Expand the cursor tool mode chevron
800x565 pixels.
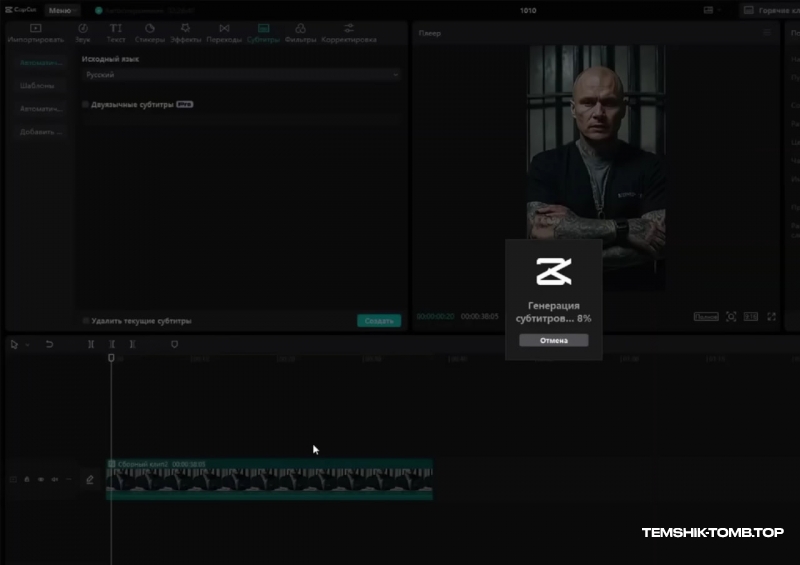pyautogui.click(x=28, y=345)
